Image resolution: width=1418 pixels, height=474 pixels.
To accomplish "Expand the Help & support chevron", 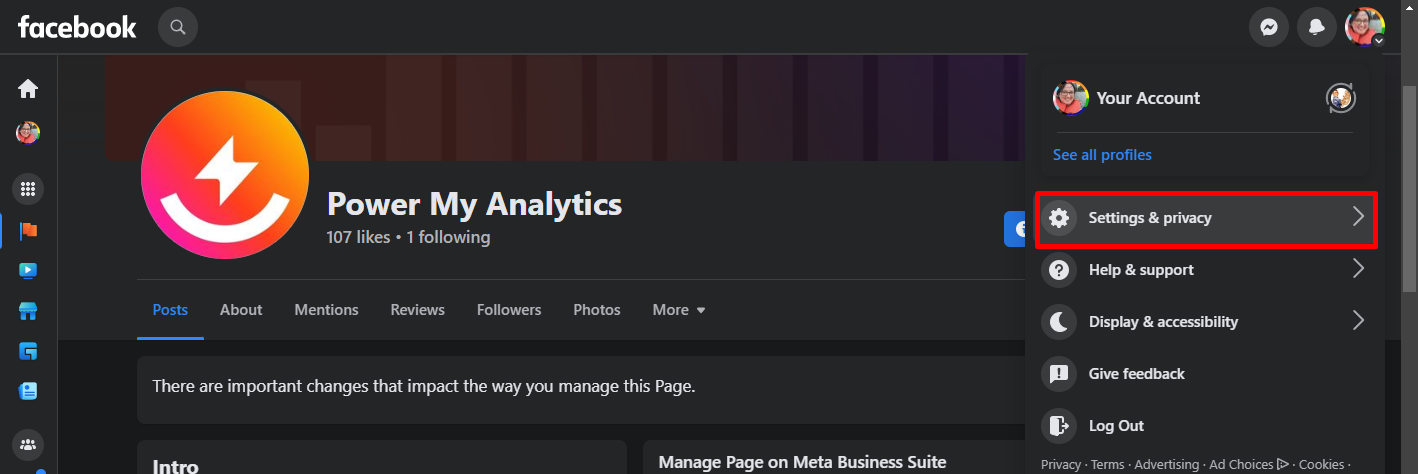I will pos(1357,269).
